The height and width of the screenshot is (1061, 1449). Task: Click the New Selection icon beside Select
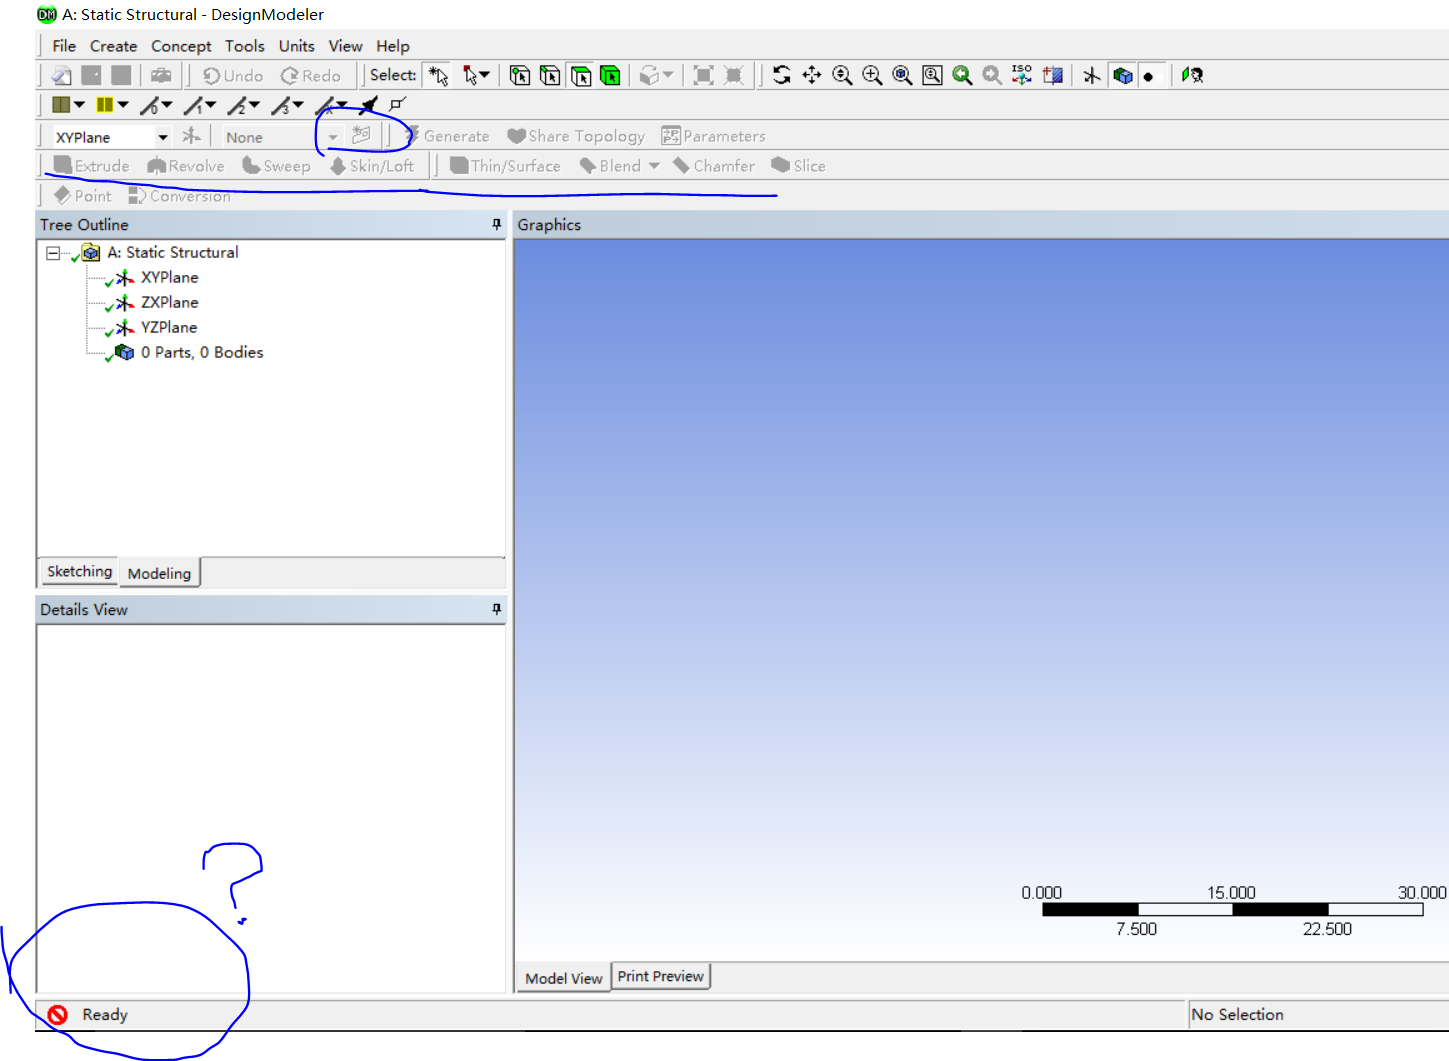[438, 75]
